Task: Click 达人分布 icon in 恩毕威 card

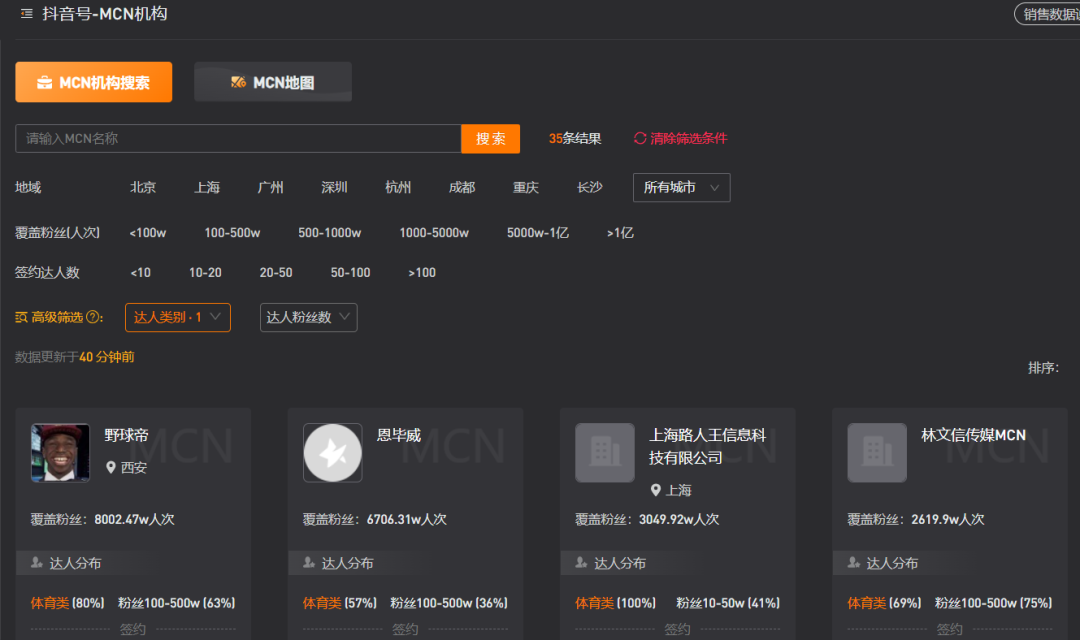Action: point(309,563)
